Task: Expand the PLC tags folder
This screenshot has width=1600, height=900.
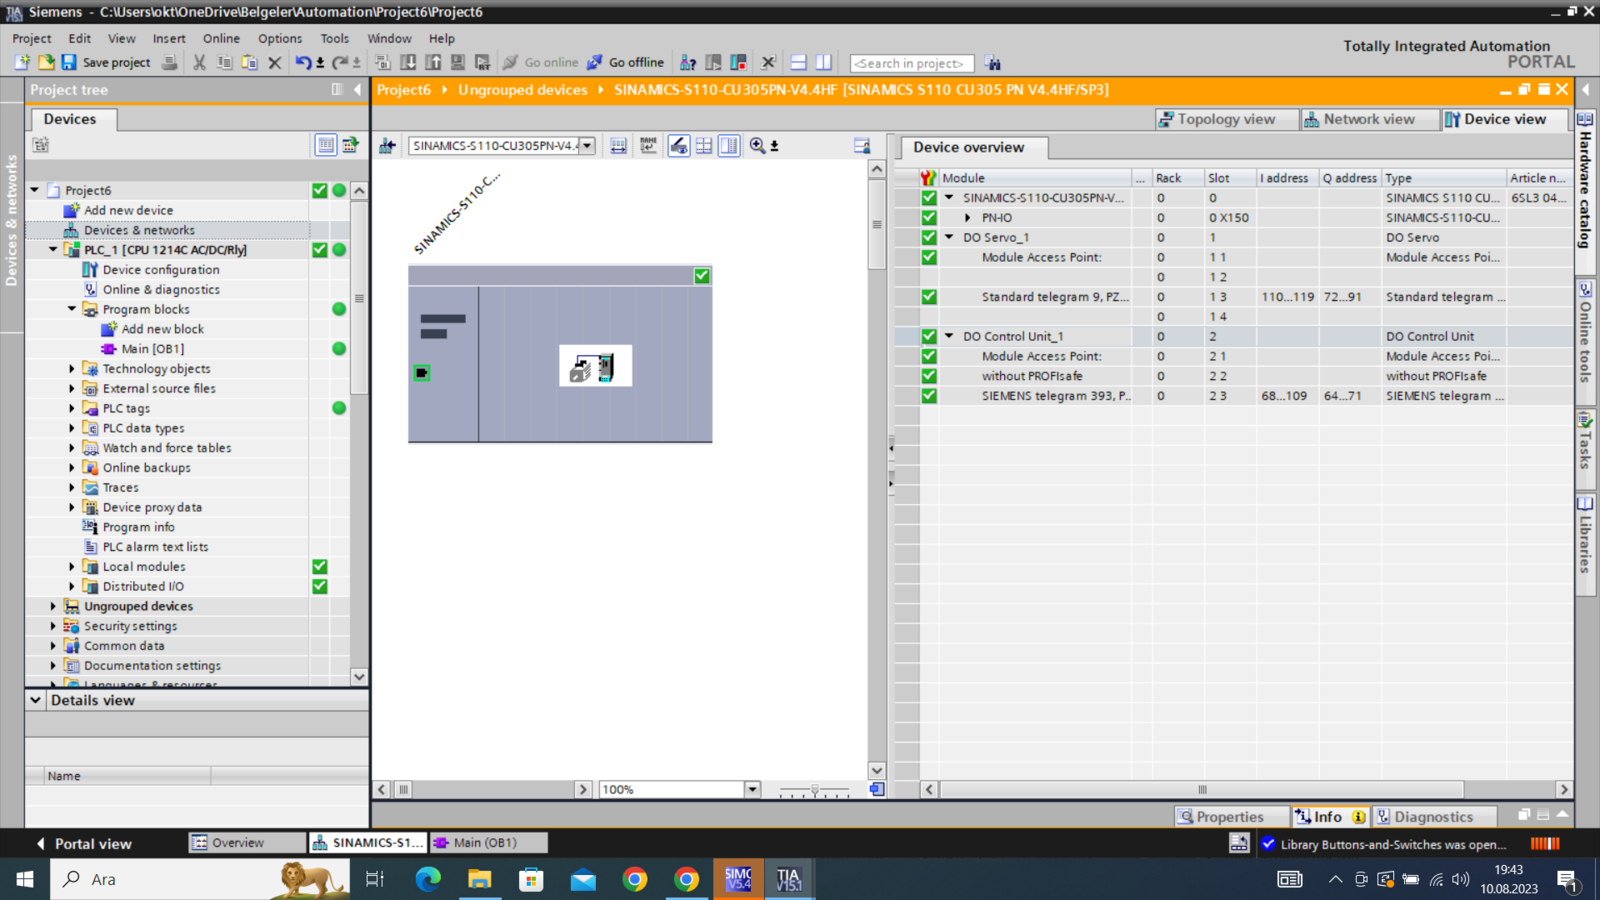Action: pyautogui.click(x=72, y=409)
